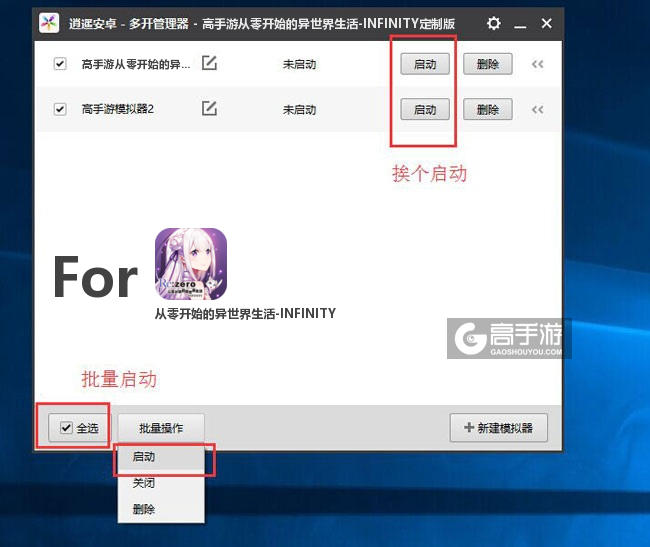Screen dimensions: 650x547
Task: Click the Re:zero game icon
Action: (x=191, y=264)
